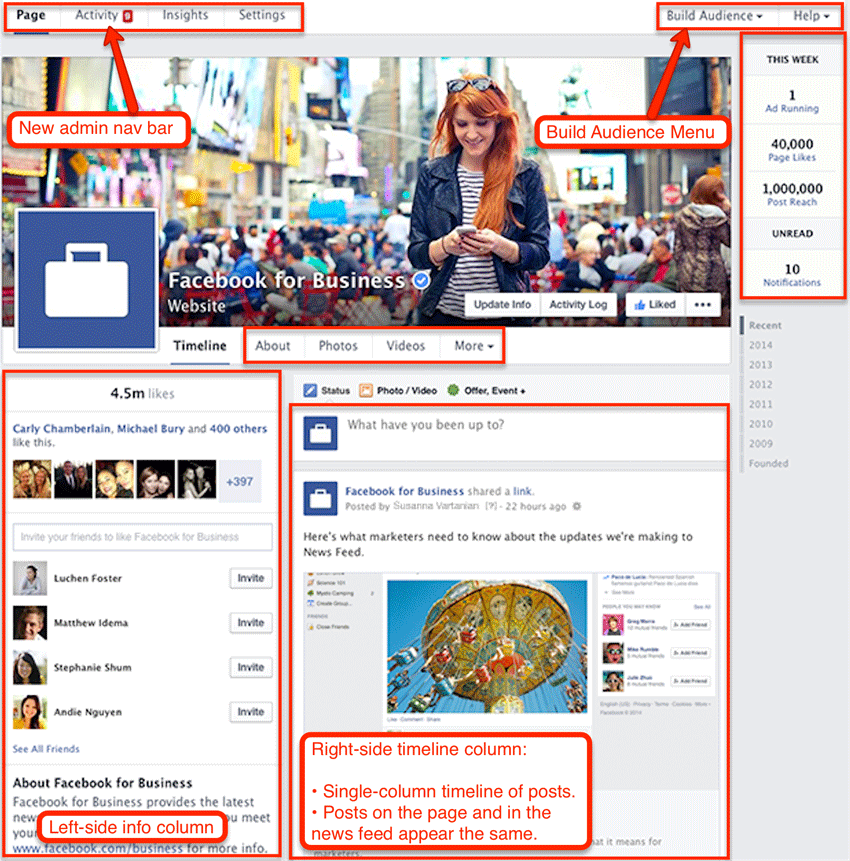Open the Michael Bury profile link

tap(151, 429)
